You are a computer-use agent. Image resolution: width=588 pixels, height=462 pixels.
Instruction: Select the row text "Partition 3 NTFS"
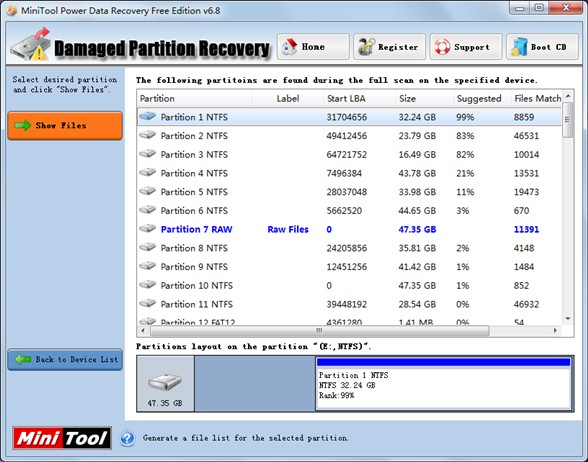tap(194, 154)
